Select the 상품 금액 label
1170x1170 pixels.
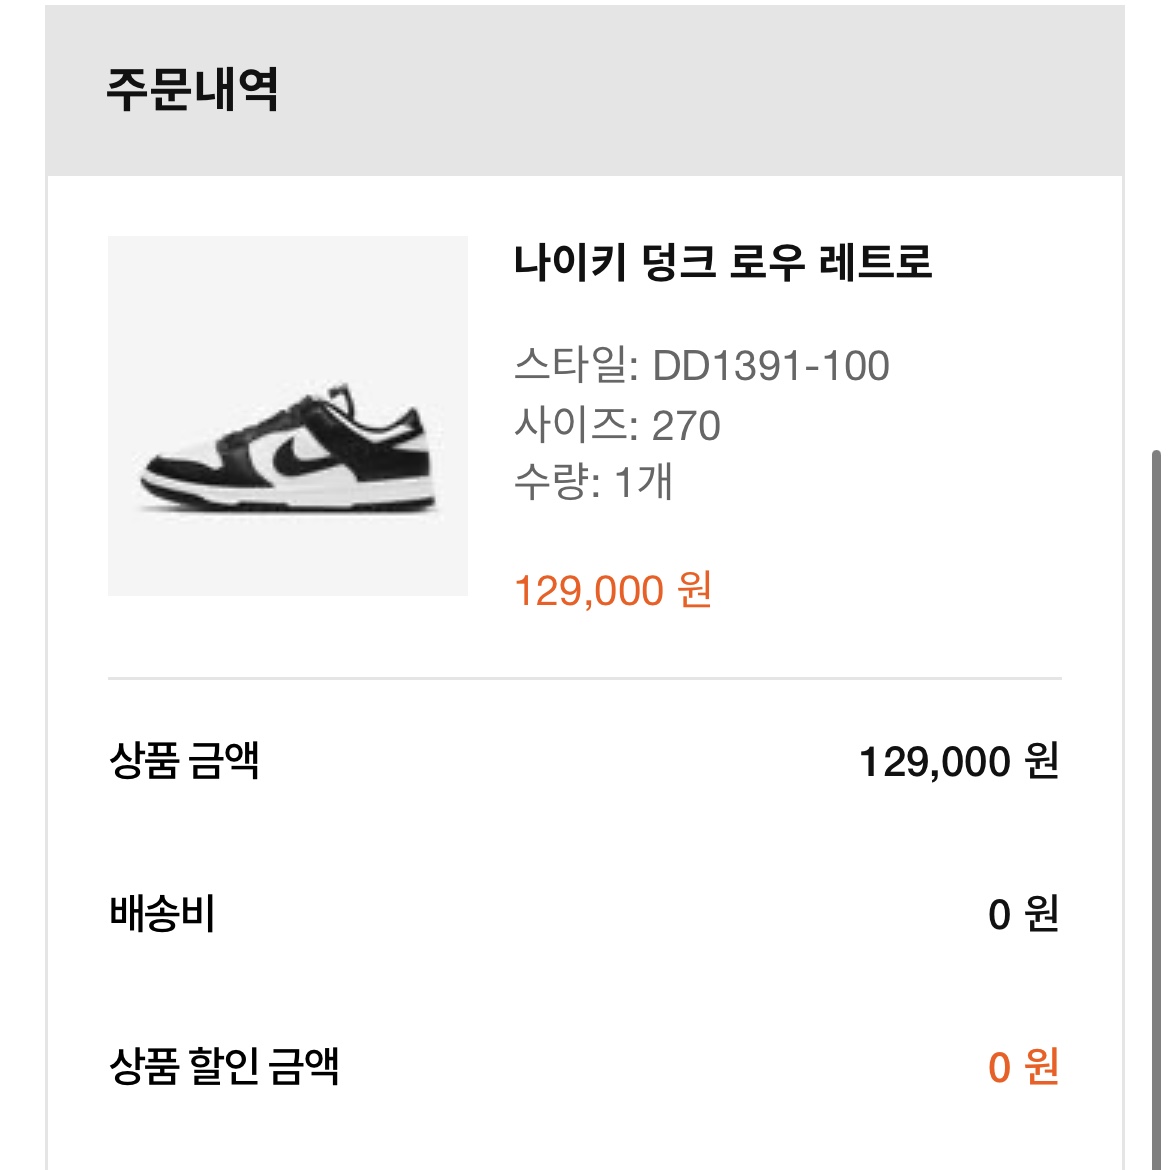185,760
